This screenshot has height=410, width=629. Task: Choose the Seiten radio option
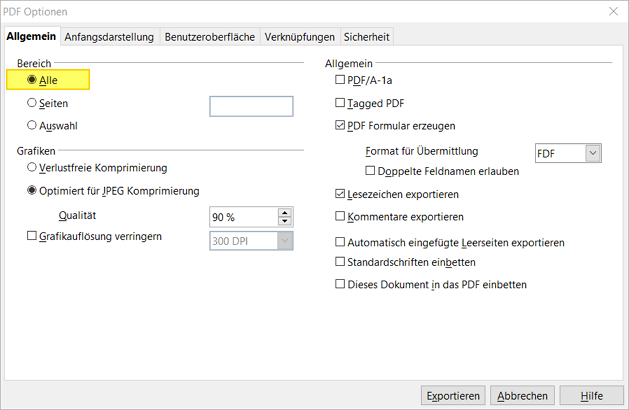click(x=32, y=103)
